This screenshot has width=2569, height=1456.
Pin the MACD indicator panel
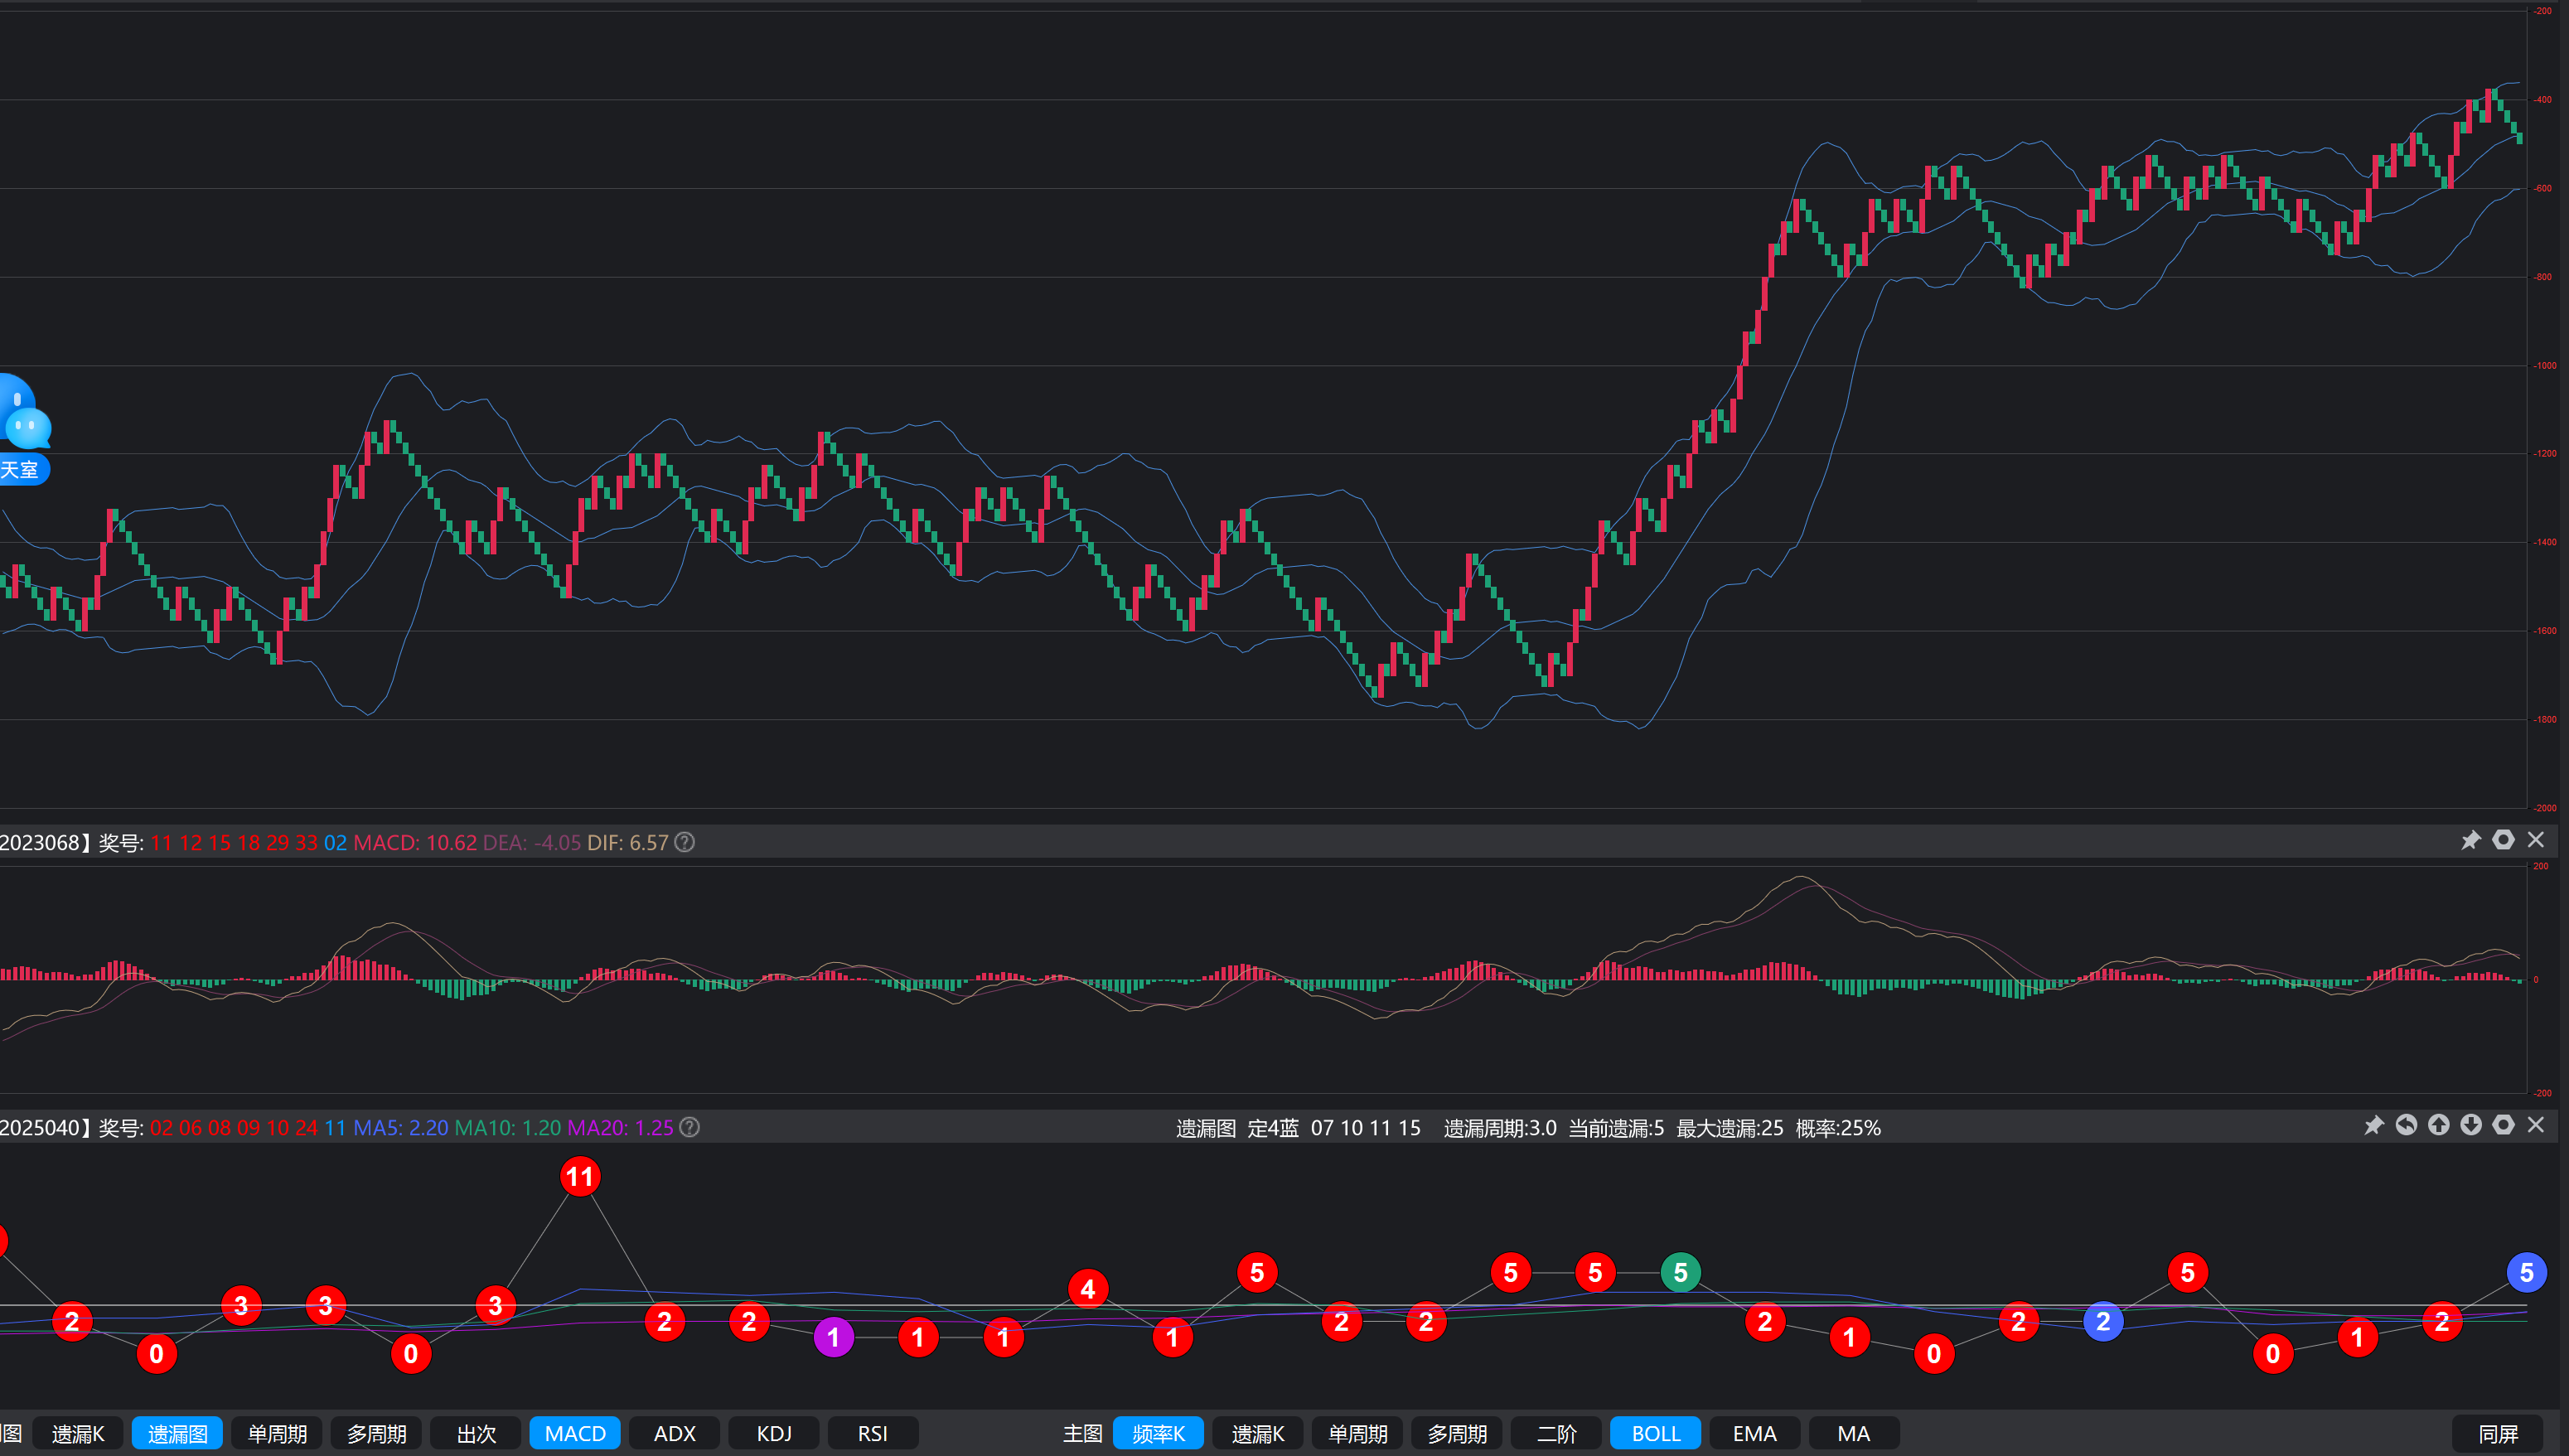(x=2471, y=840)
